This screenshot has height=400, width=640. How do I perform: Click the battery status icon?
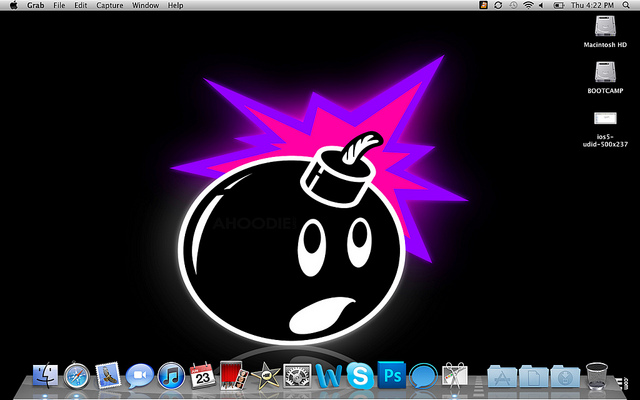558,5
